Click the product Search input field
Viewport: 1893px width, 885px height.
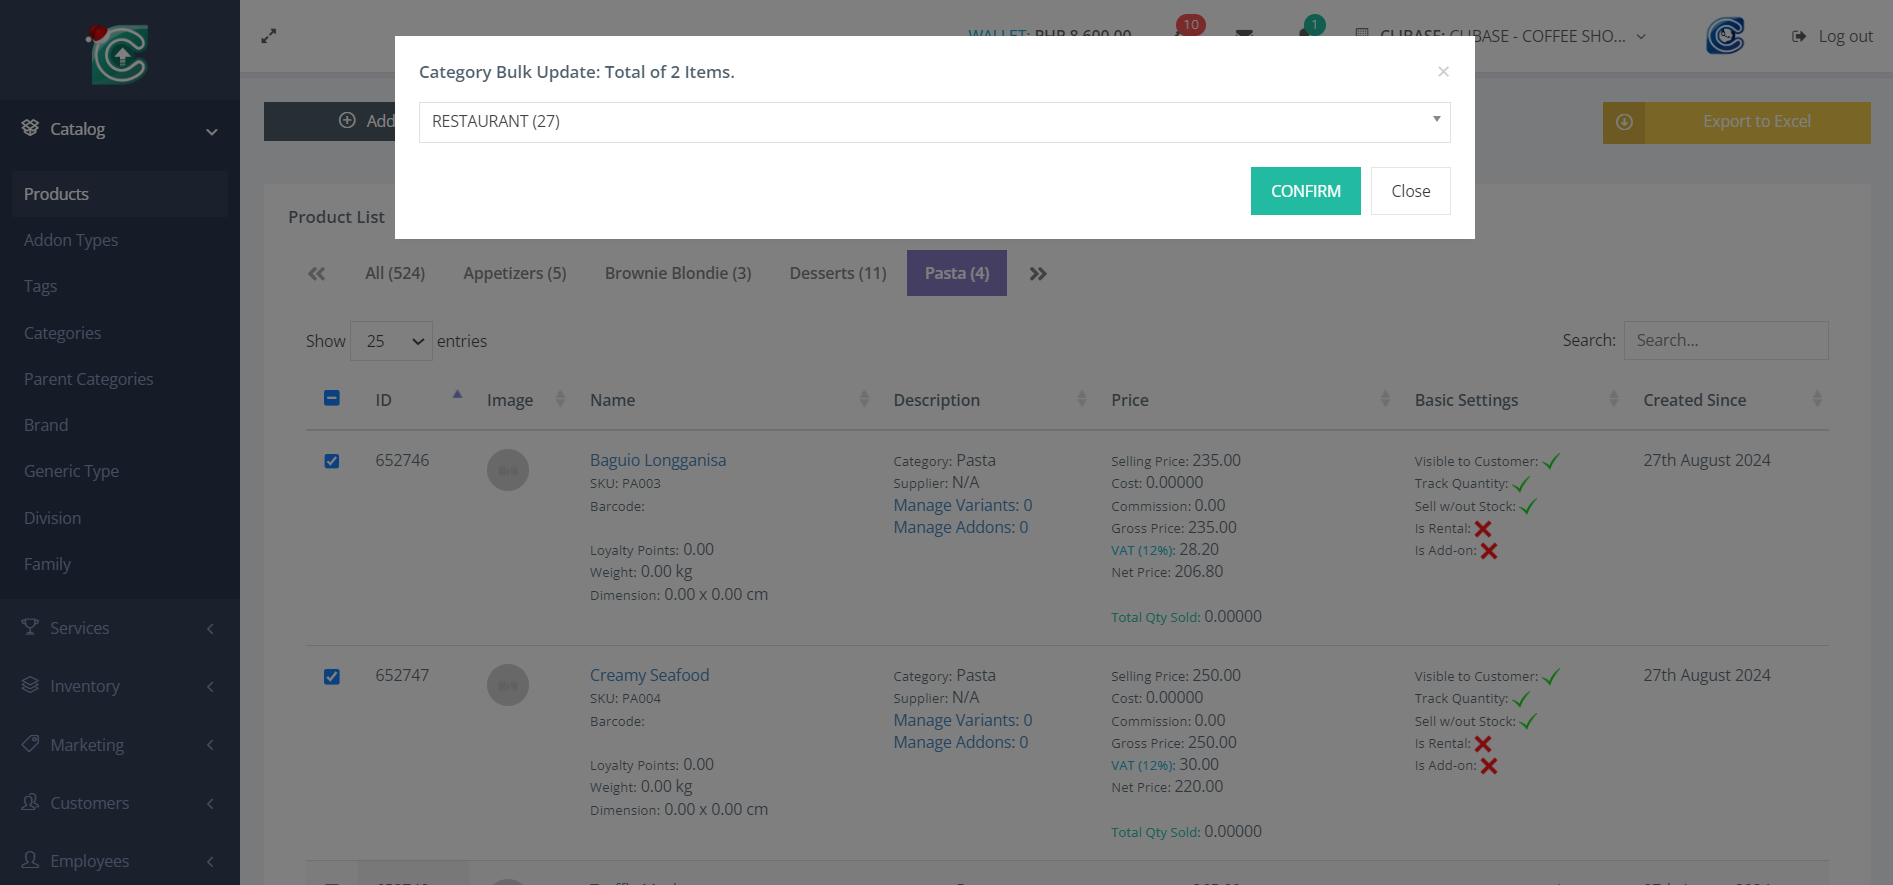coord(1725,341)
